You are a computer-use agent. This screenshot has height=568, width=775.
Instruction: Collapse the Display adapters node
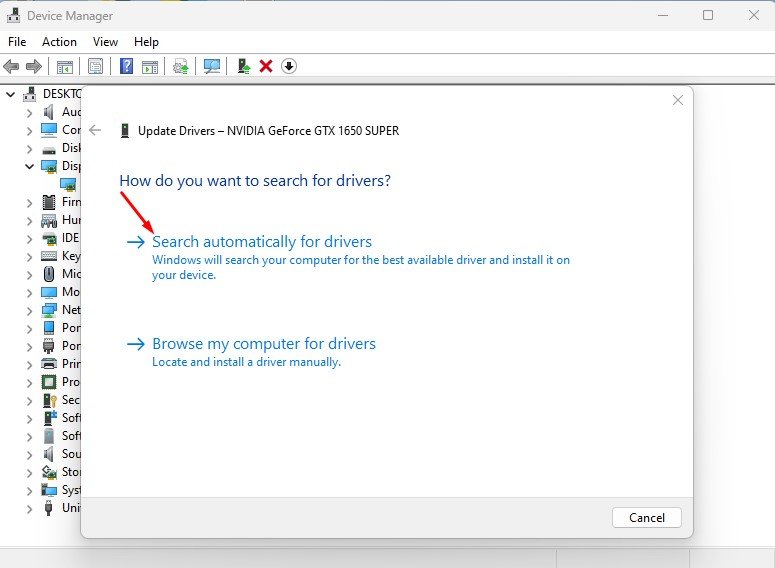(x=29, y=167)
